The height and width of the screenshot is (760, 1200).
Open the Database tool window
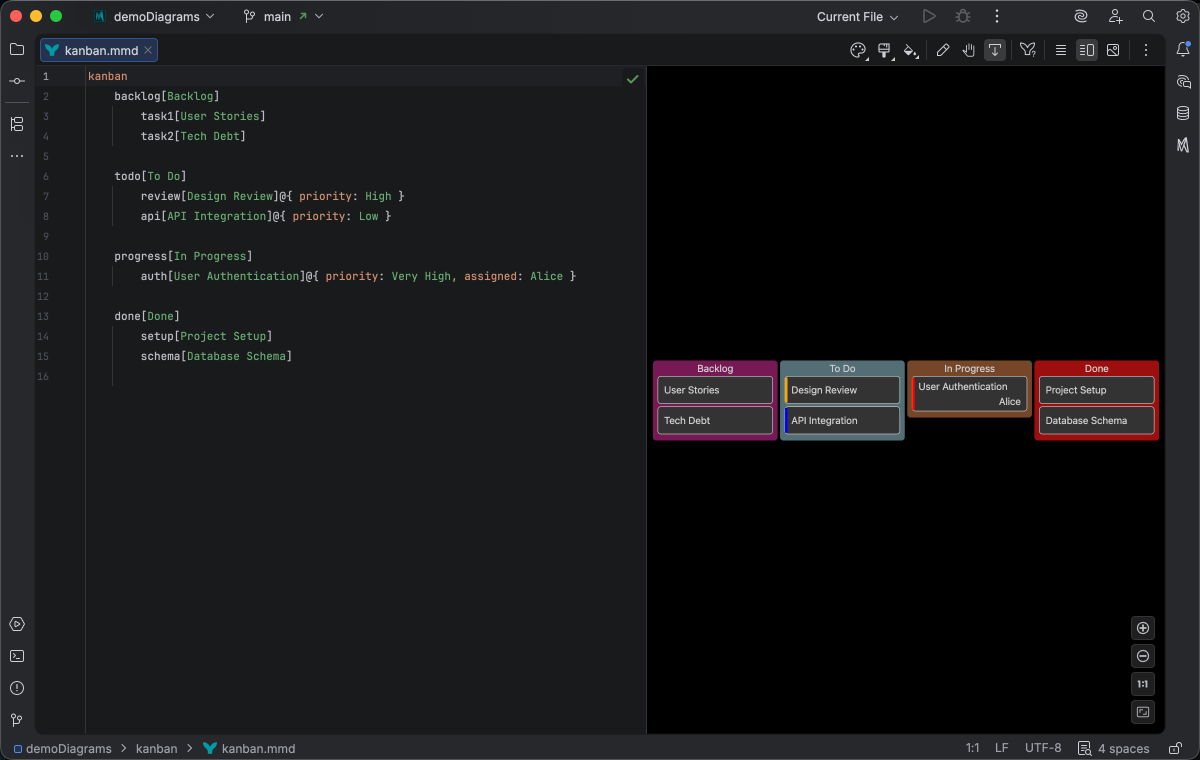[1183, 113]
